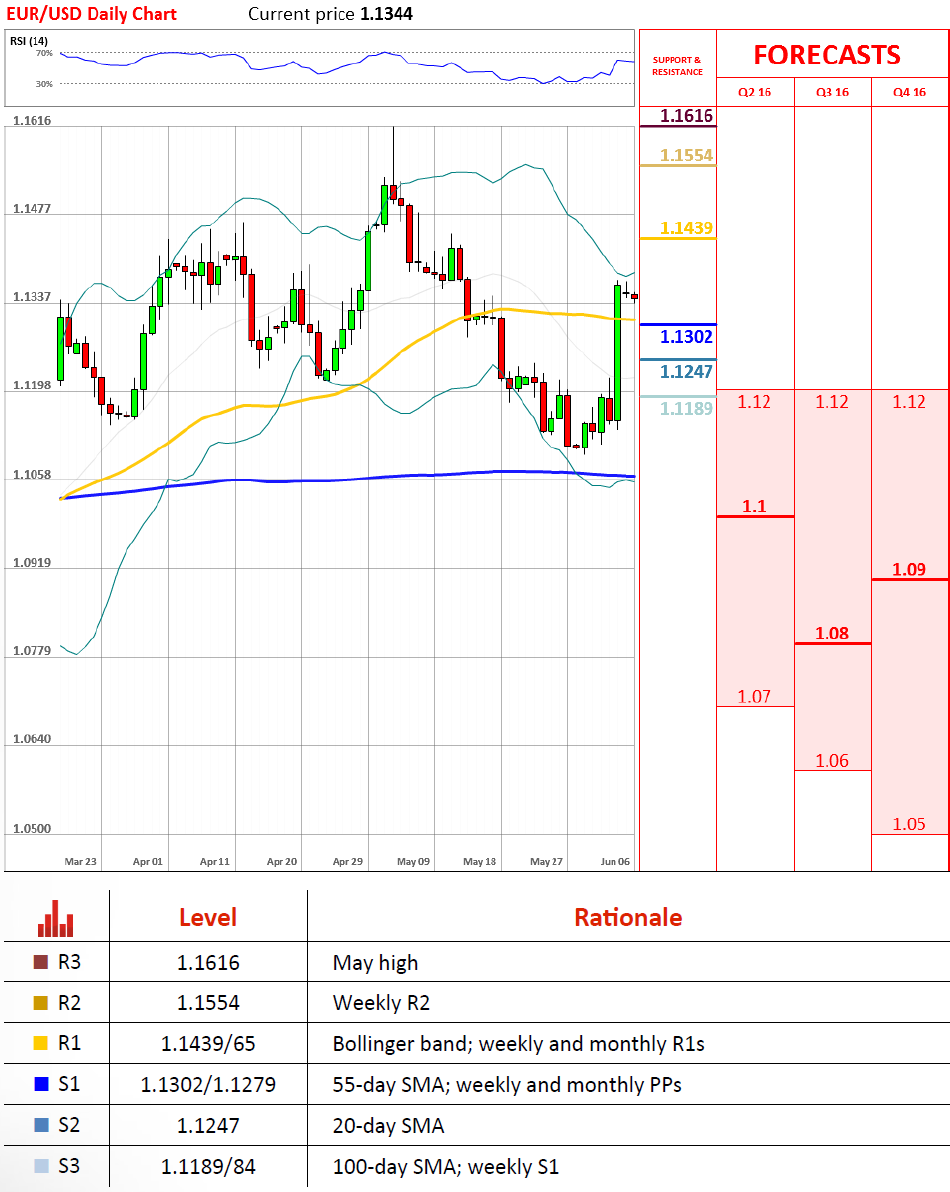Click the S3 light blue color swatch
Image resolution: width=950 pixels, height=1192 pixels.
(41, 1165)
